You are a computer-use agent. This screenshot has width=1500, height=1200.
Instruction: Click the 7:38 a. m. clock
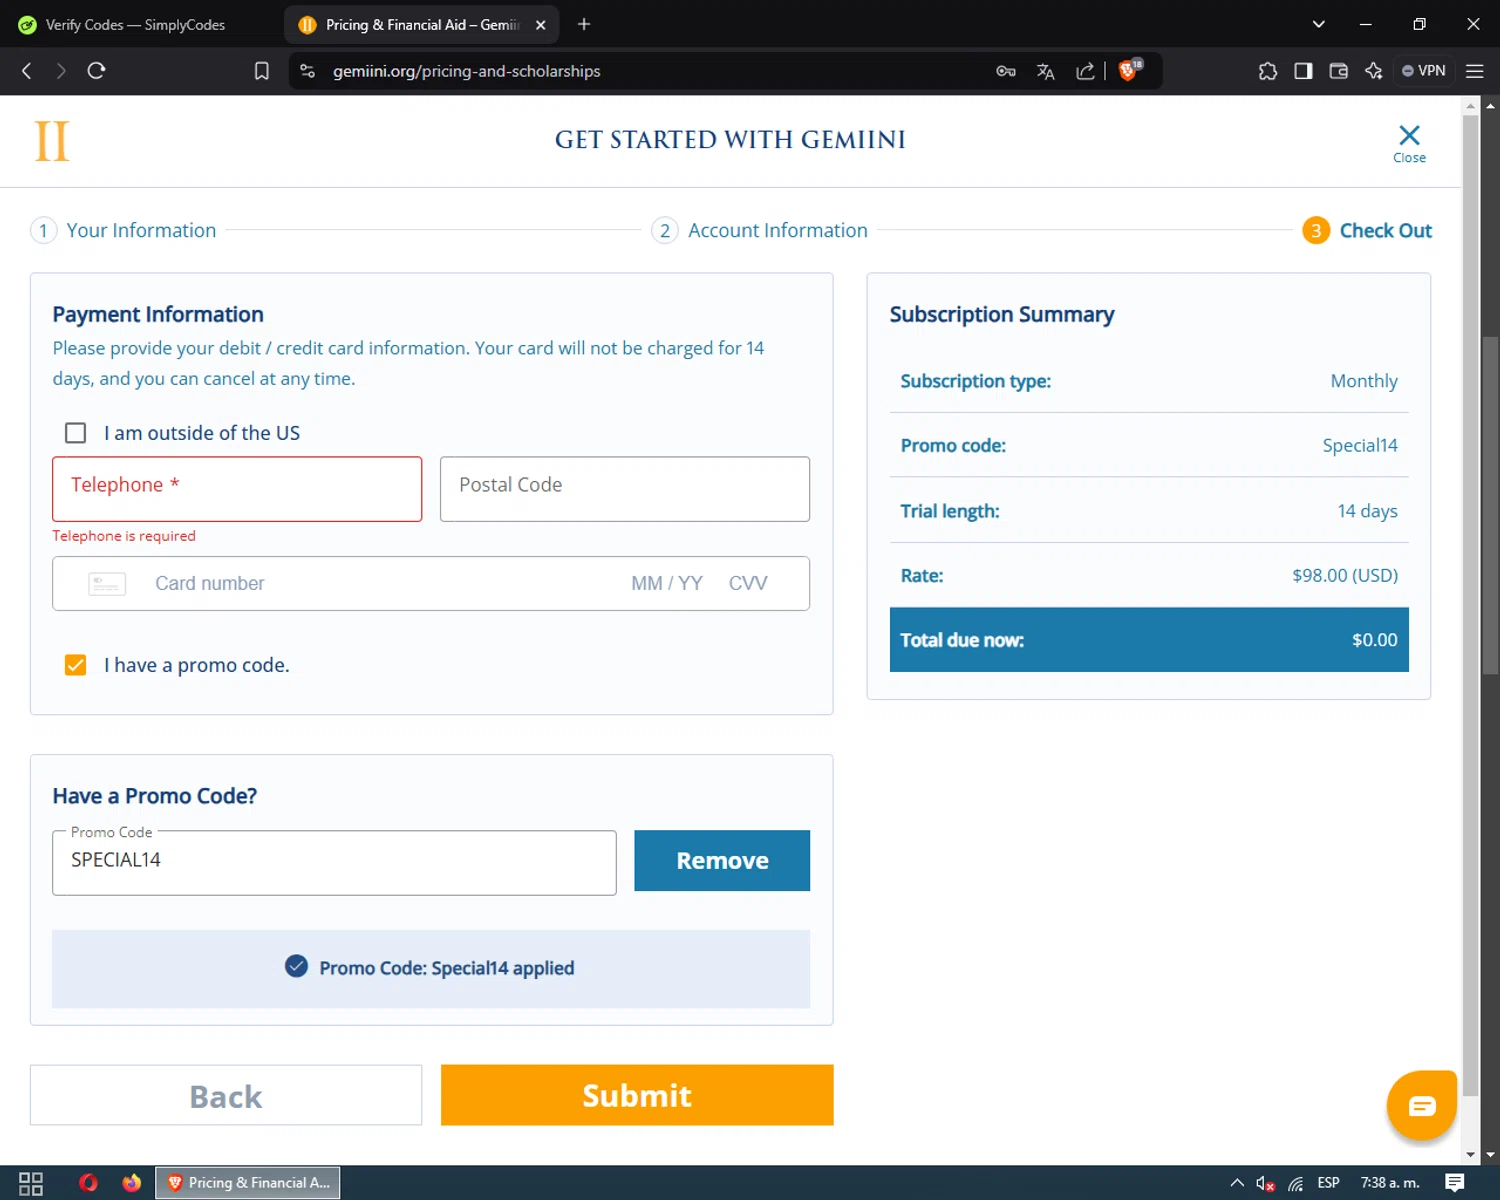[1390, 1183]
